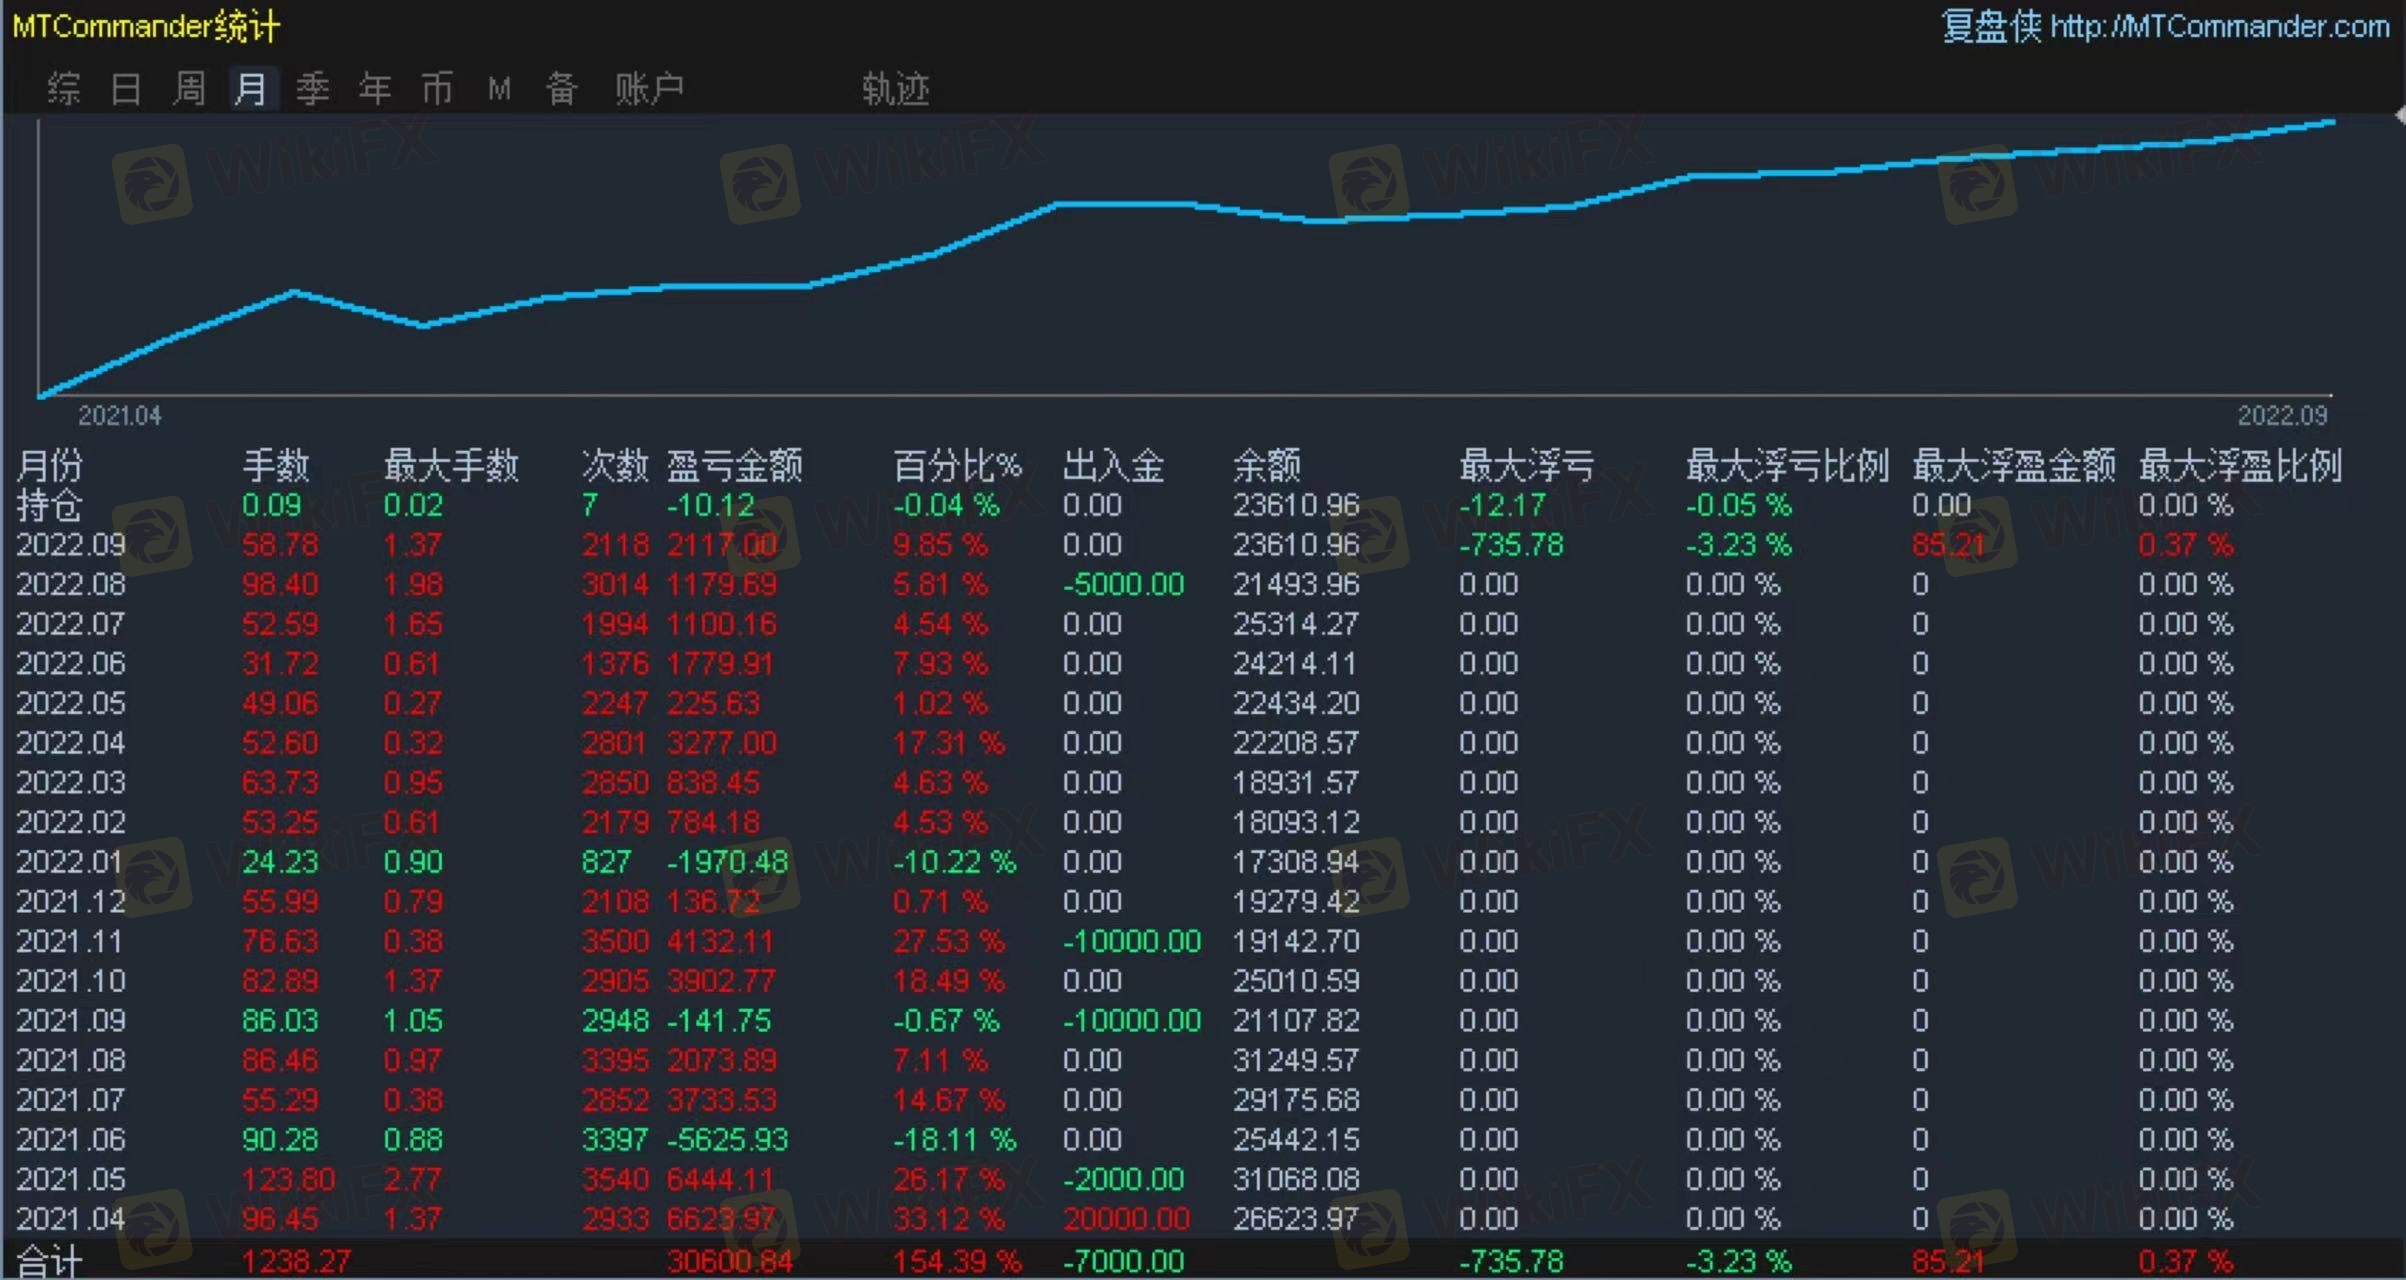Screen dimensions: 2406x1280
Task: Select the 日 daily statistics tab
Action: point(126,89)
